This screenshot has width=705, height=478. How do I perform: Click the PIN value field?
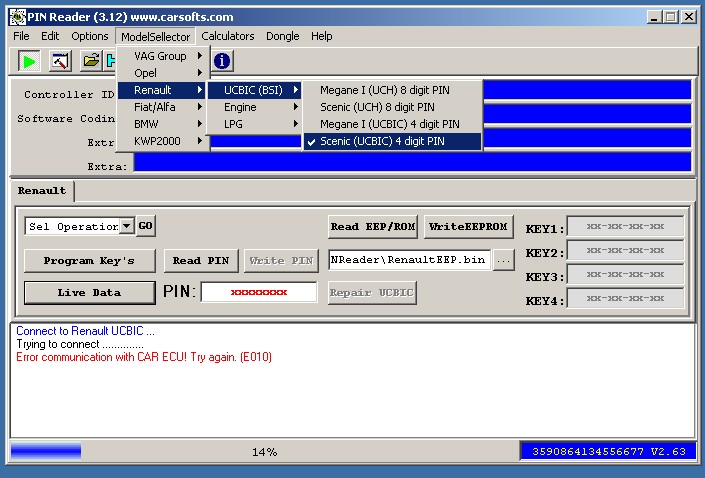pos(259,292)
